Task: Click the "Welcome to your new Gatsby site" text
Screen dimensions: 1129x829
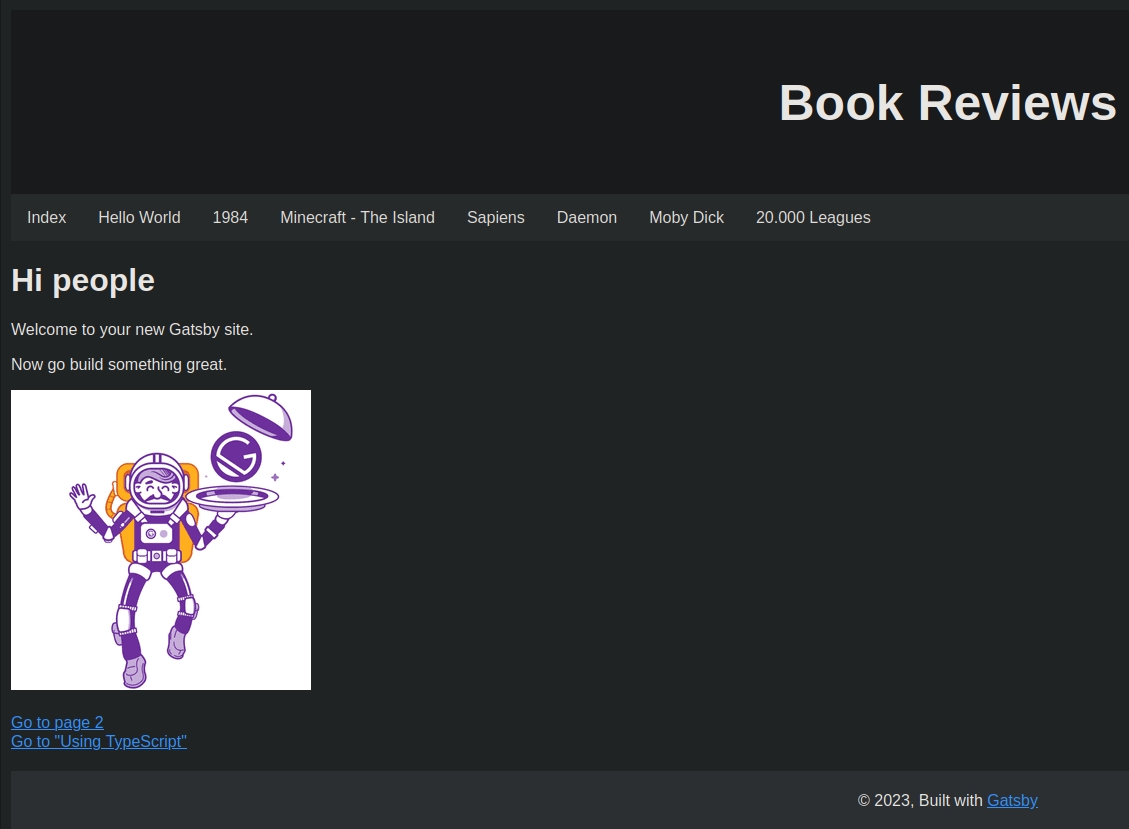Action: click(x=132, y=329)
